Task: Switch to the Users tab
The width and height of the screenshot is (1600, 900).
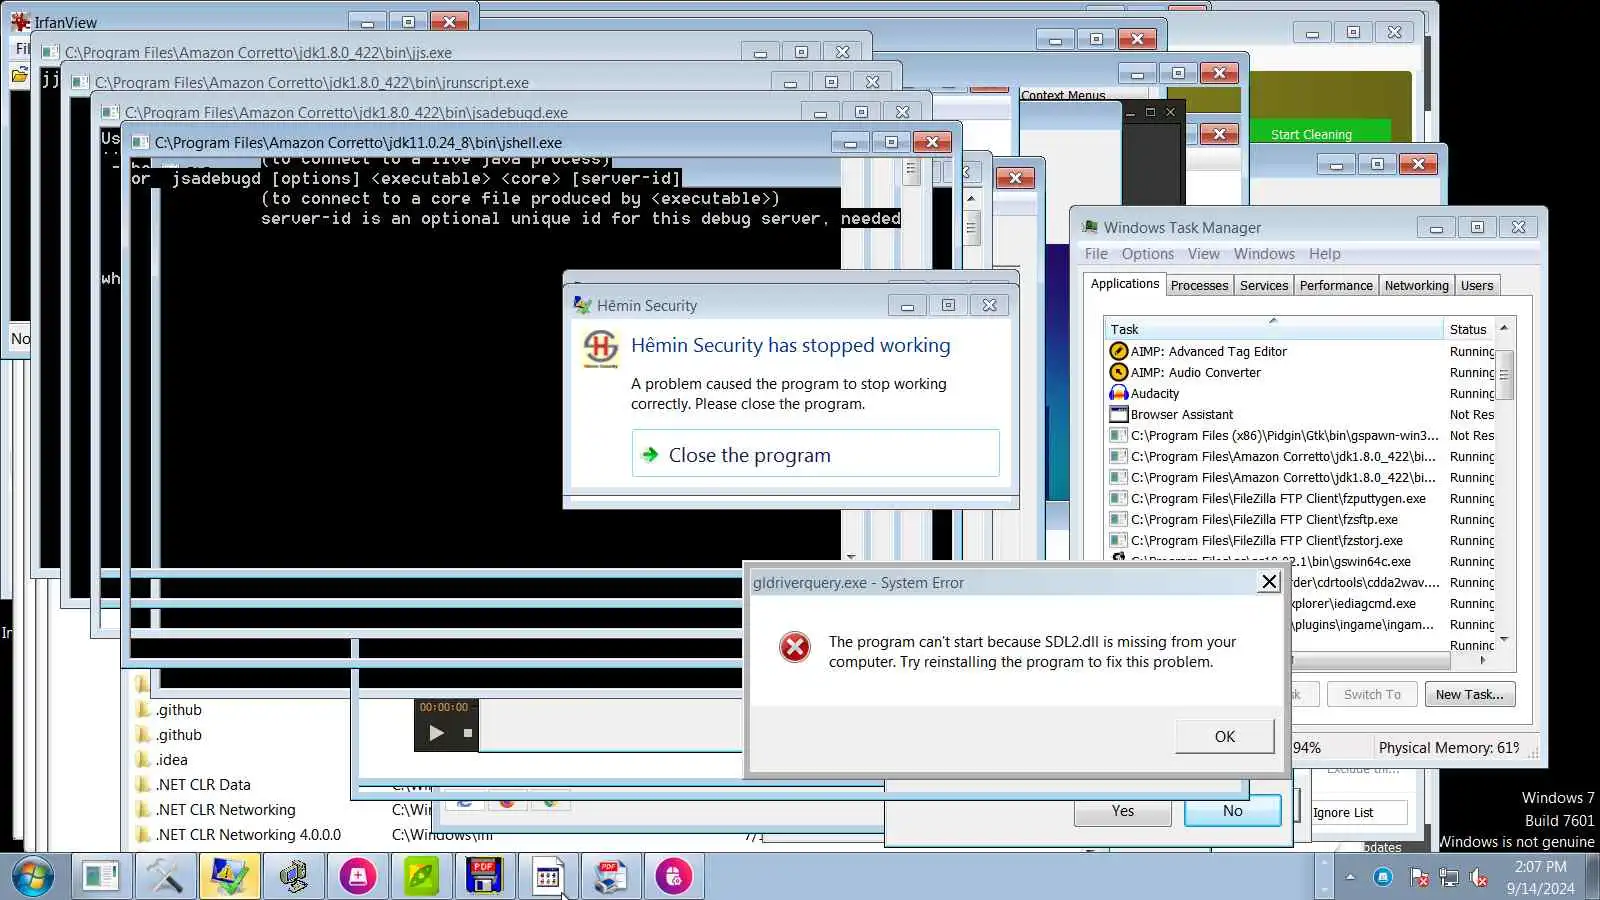Action: click(x=1477, y=286)
